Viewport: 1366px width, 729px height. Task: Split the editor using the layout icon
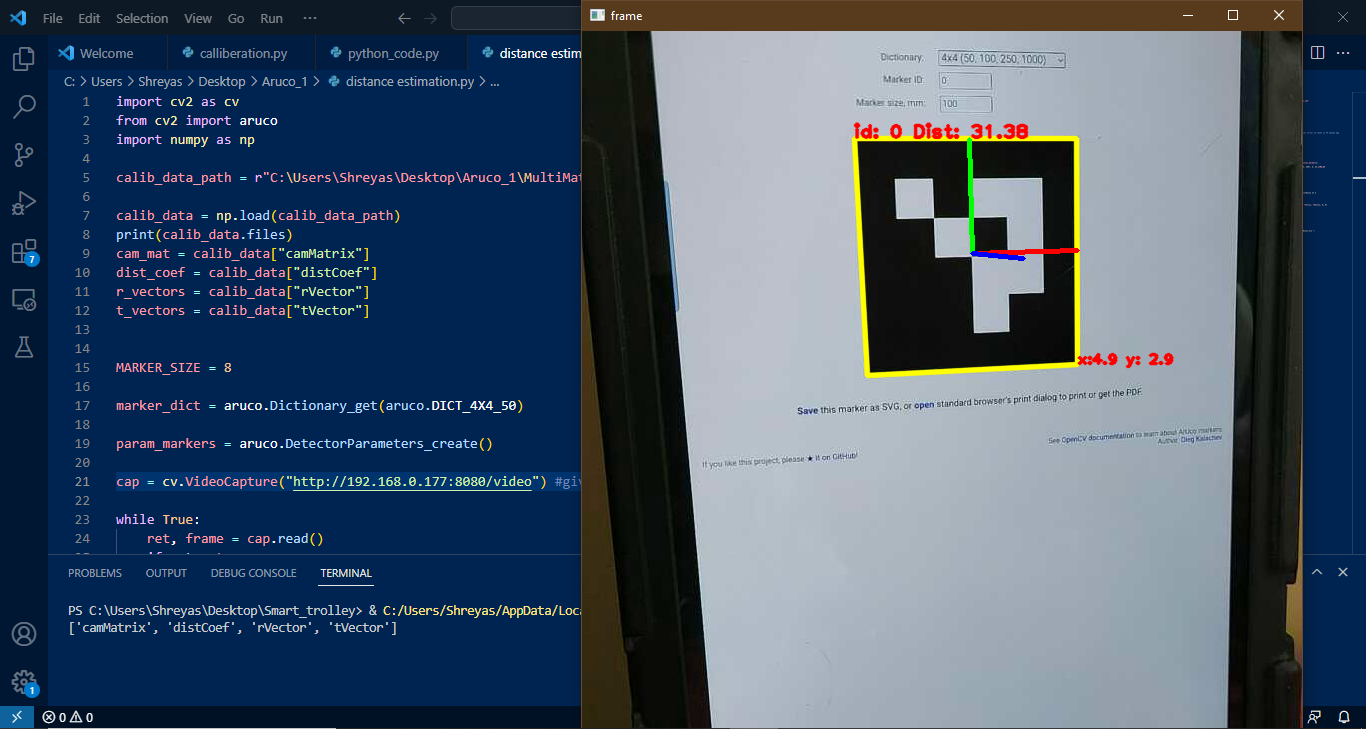(x=1317, y=52)
